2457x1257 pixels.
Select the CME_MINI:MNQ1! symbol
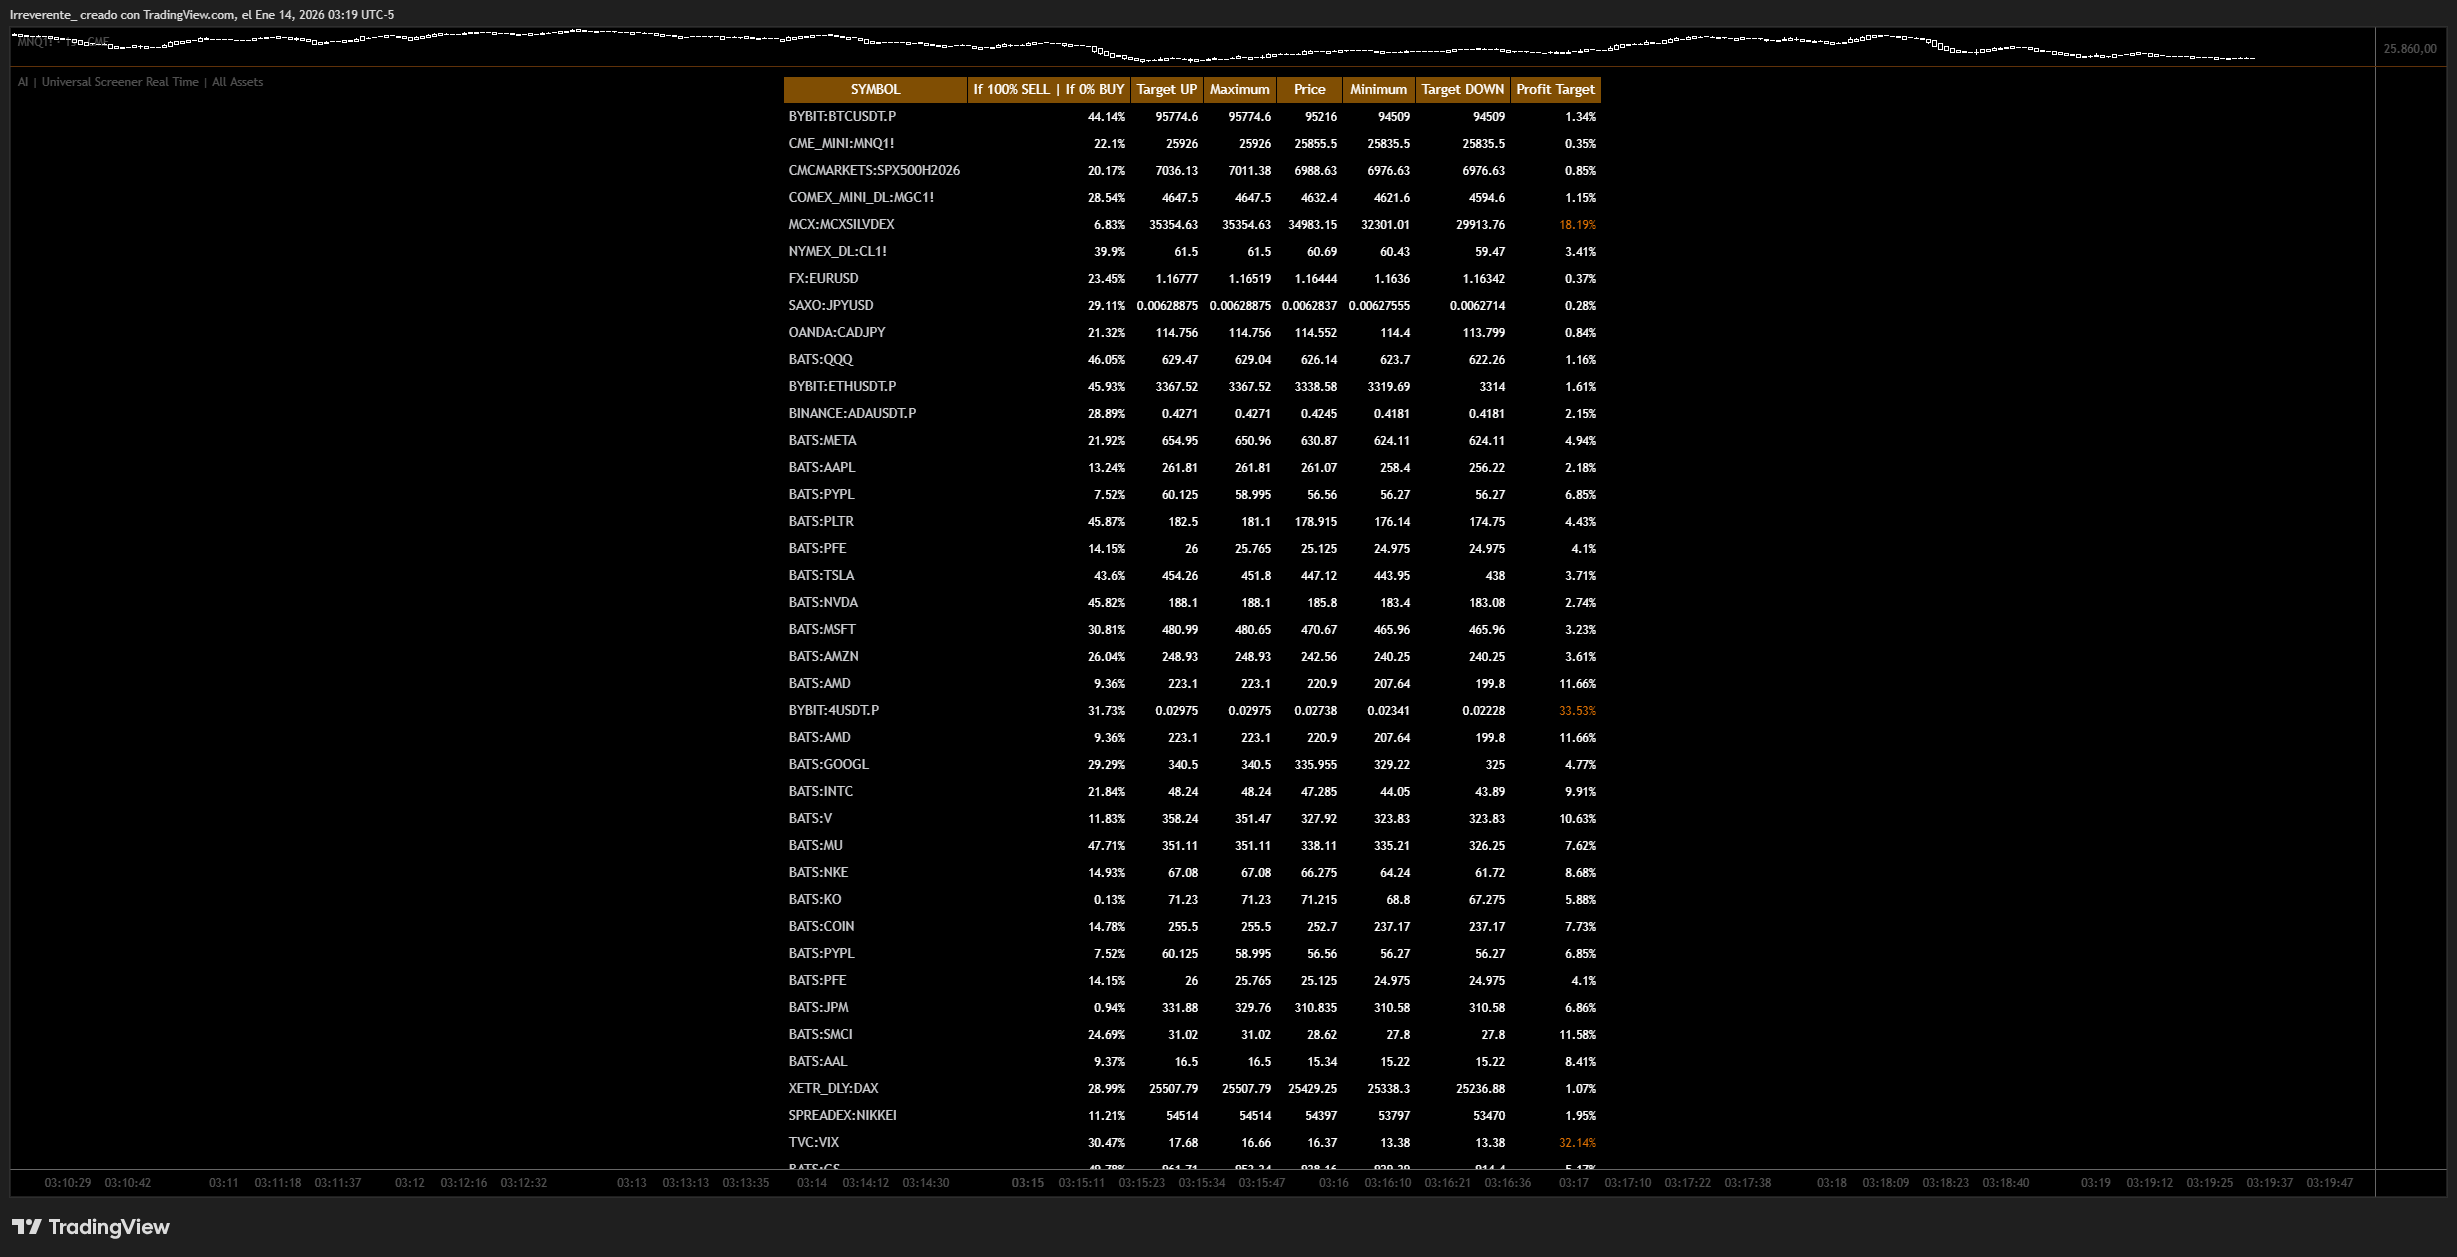(841, 144)
